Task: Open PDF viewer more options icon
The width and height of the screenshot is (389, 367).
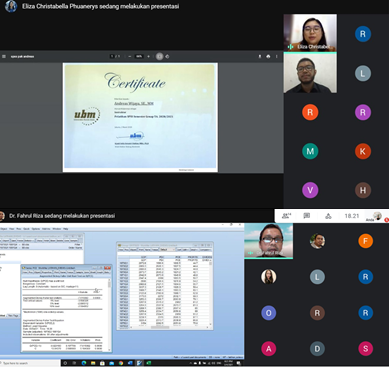Action: coord(277,56)
